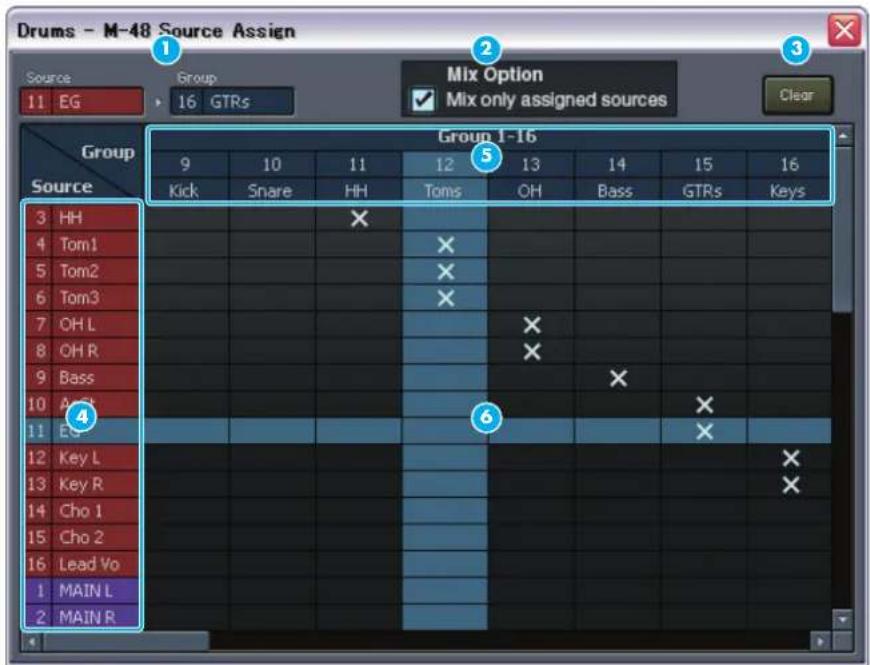
Task: Select source row 7 OH L
Action: coord(82,324)
